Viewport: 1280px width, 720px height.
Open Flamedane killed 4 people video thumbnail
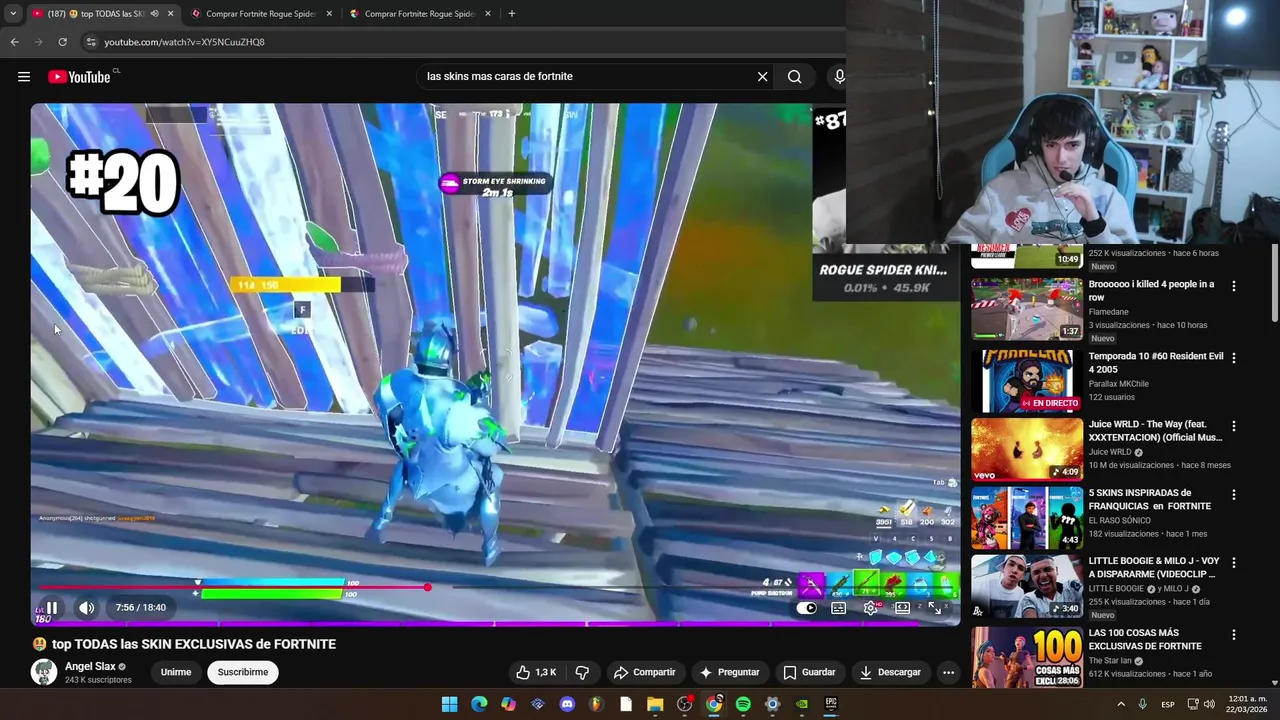[1027, 309]
